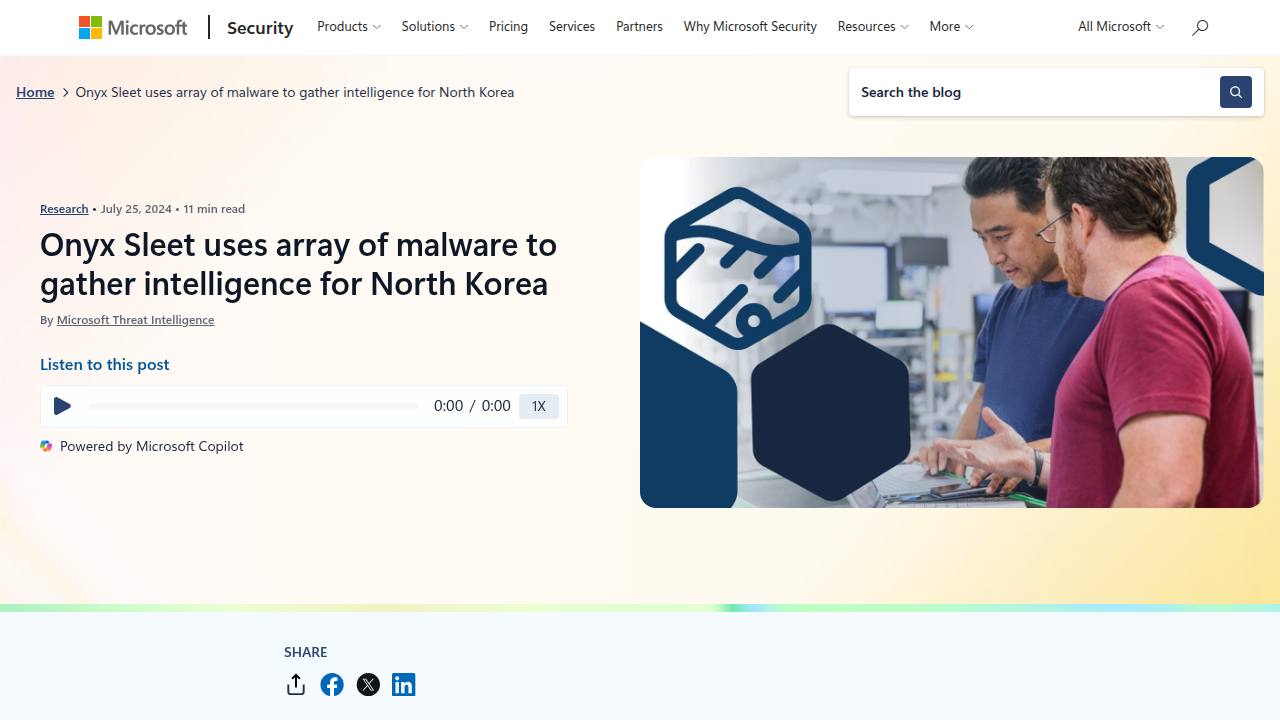1280x720 pixels.
Task: Click the breadcrumb article title text
Action: 295,92
